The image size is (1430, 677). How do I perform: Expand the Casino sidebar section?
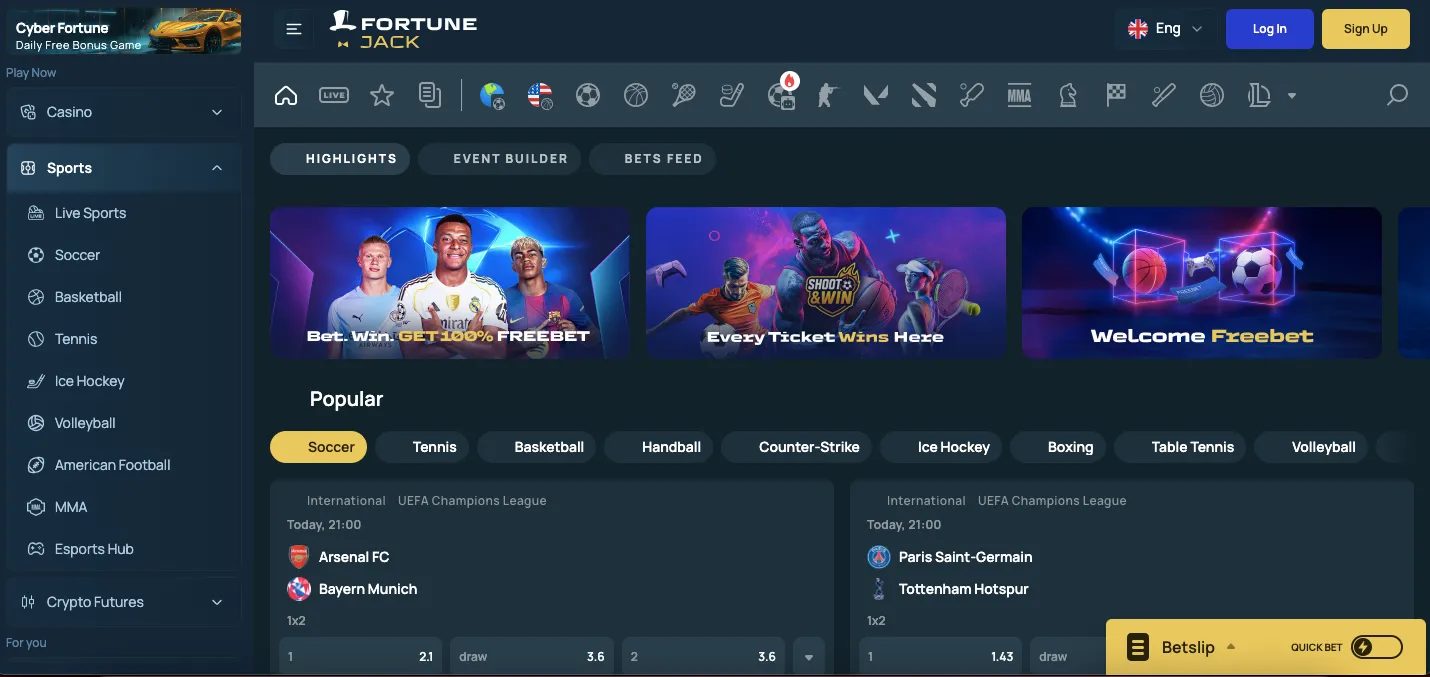click(x=123, y=112)
